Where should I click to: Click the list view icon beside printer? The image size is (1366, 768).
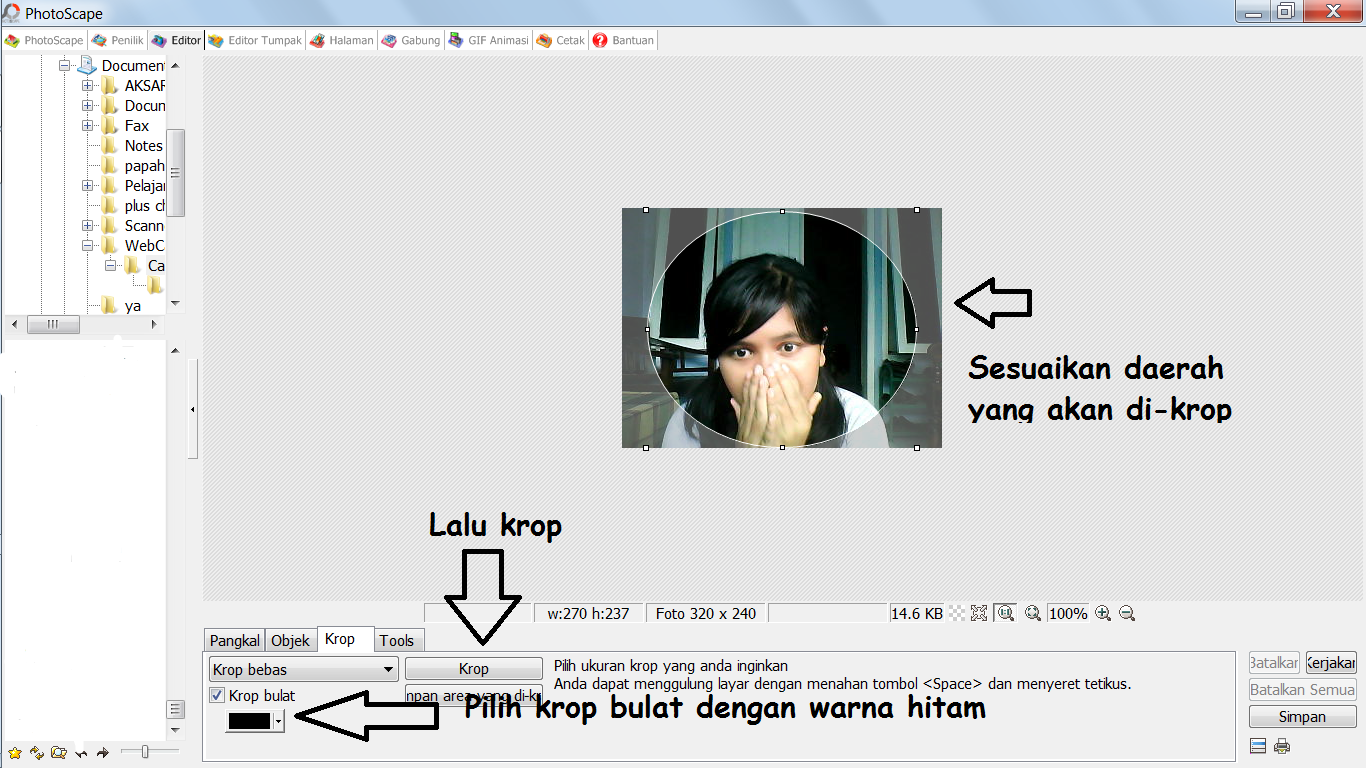pos(1258,746)
